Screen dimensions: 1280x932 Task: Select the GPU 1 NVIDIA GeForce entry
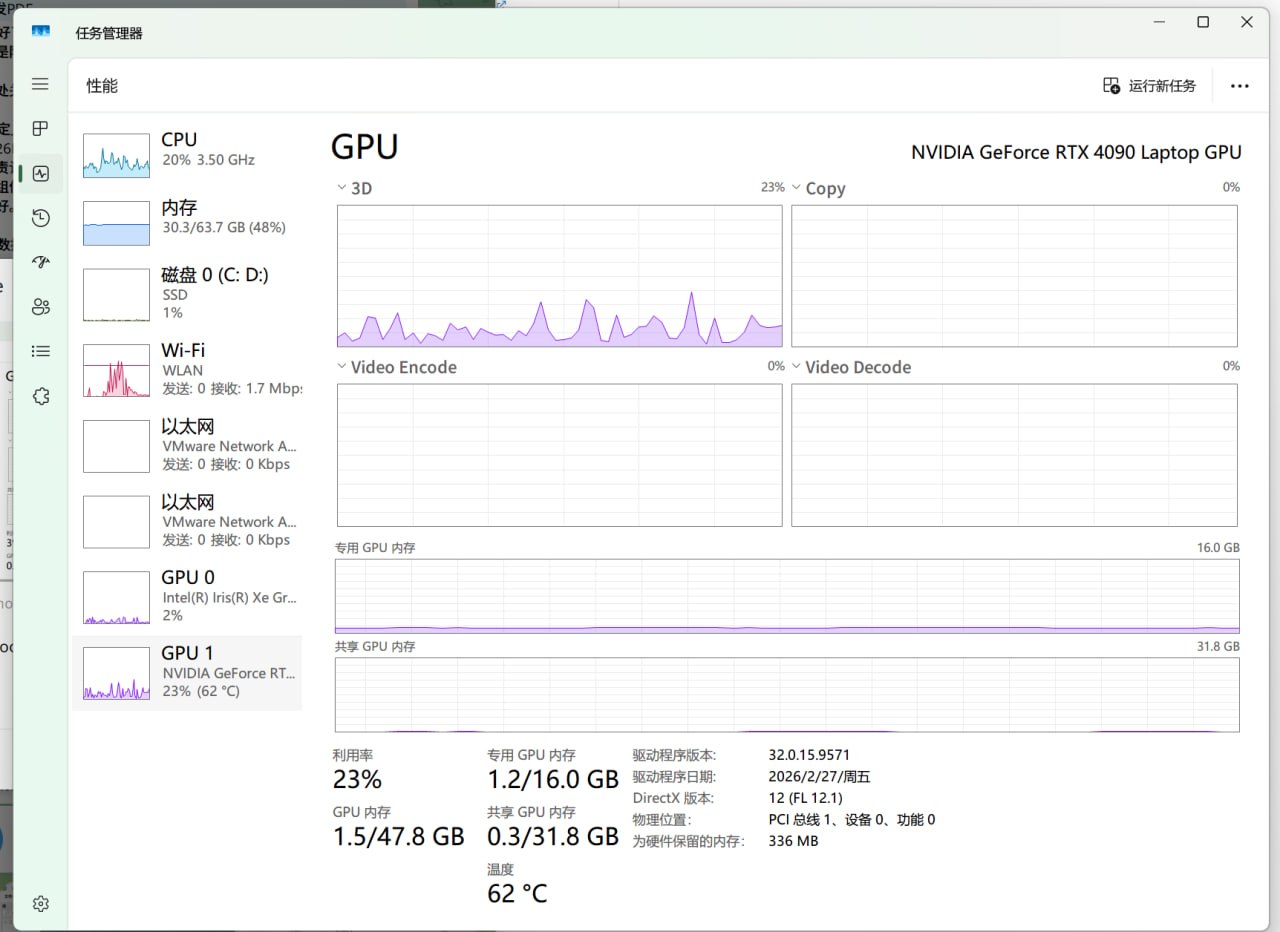coord(187,672)
